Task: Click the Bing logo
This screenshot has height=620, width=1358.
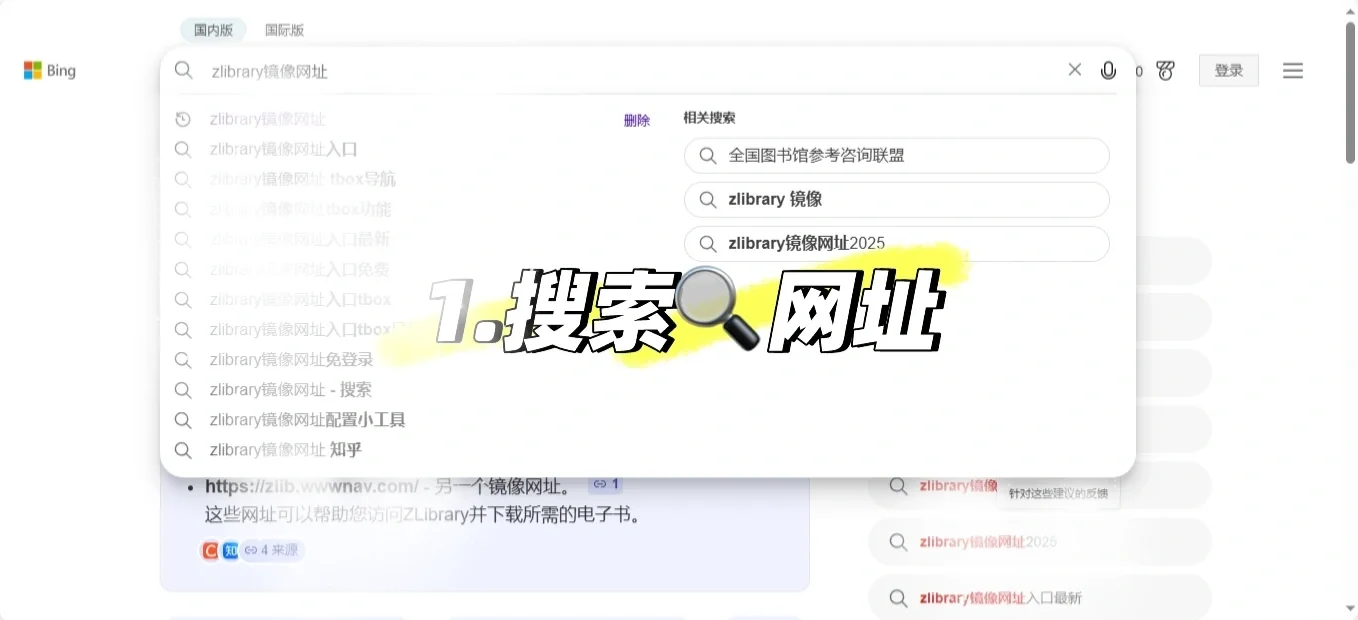Action: (x=49, y=70)
